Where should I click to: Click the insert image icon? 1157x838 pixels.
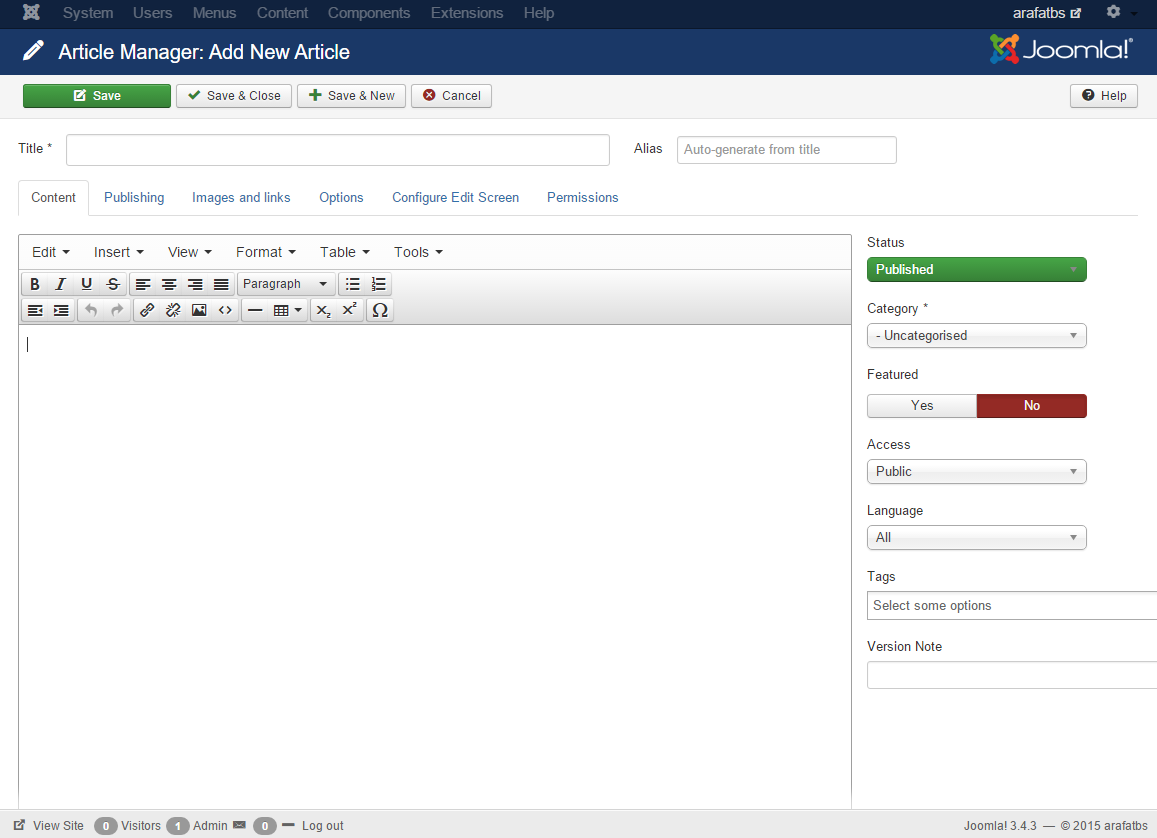tap(199, 310)
